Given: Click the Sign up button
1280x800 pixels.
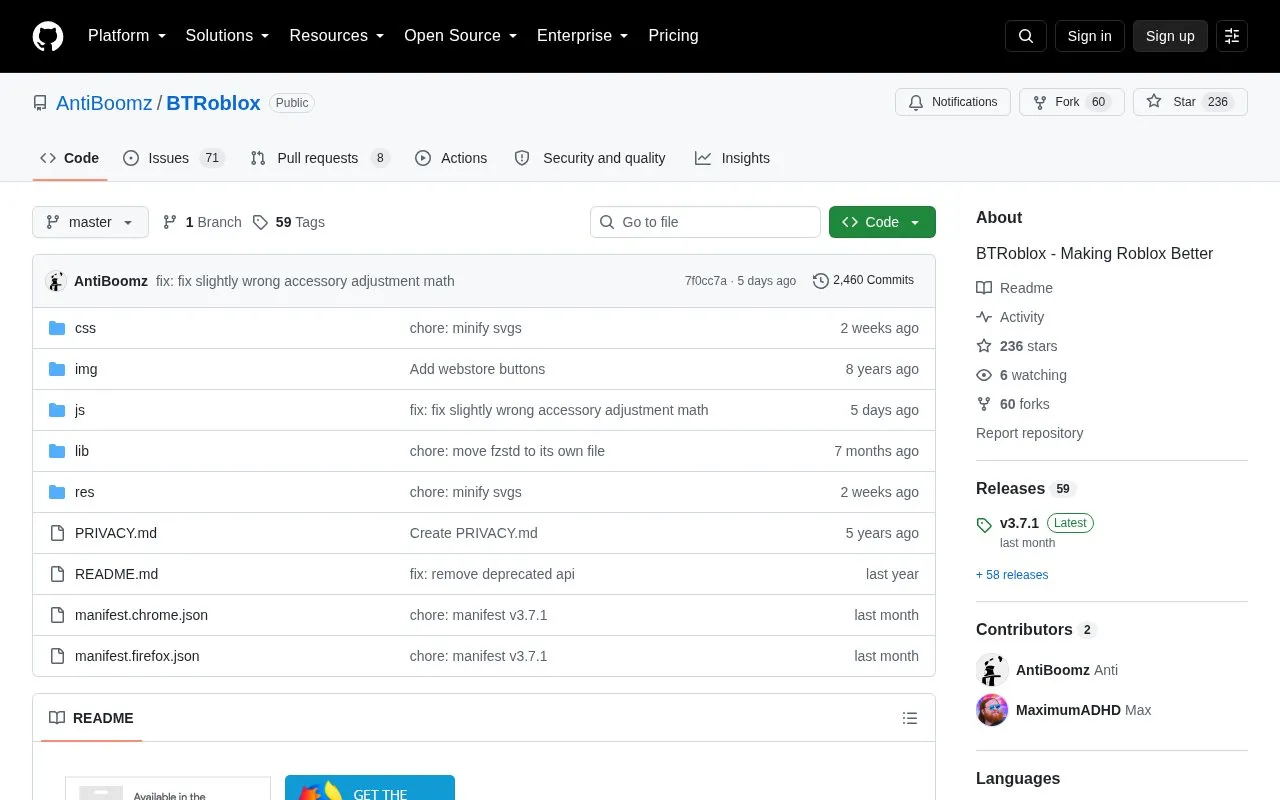Looking at the screenshot, I should [1170, 36].
